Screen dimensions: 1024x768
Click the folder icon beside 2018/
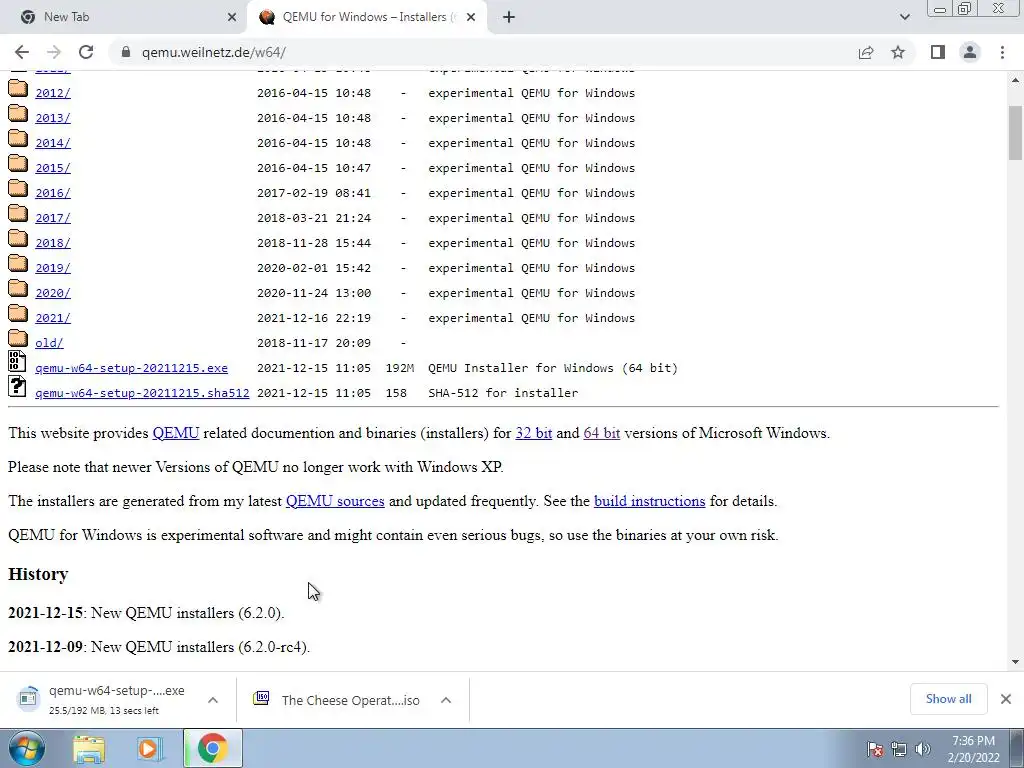click(x=18, y=240)
